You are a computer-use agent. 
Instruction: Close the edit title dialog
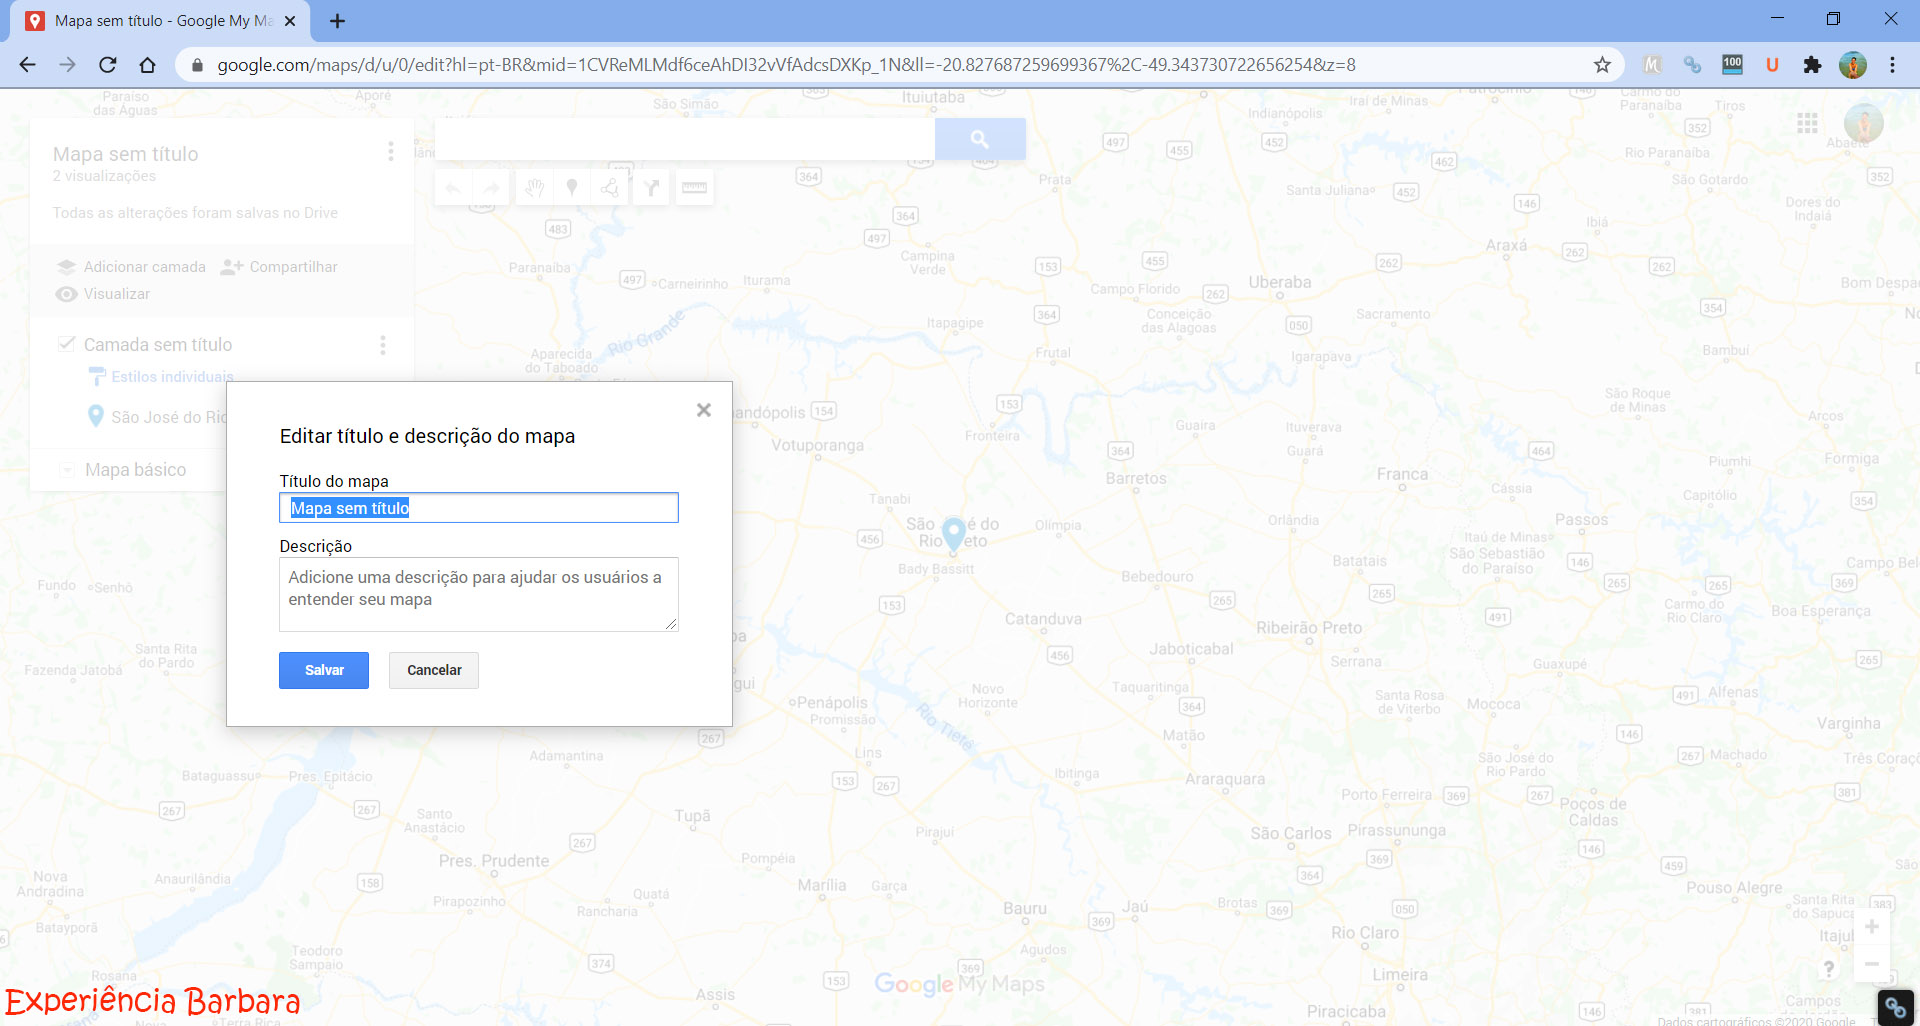[704, 410]
